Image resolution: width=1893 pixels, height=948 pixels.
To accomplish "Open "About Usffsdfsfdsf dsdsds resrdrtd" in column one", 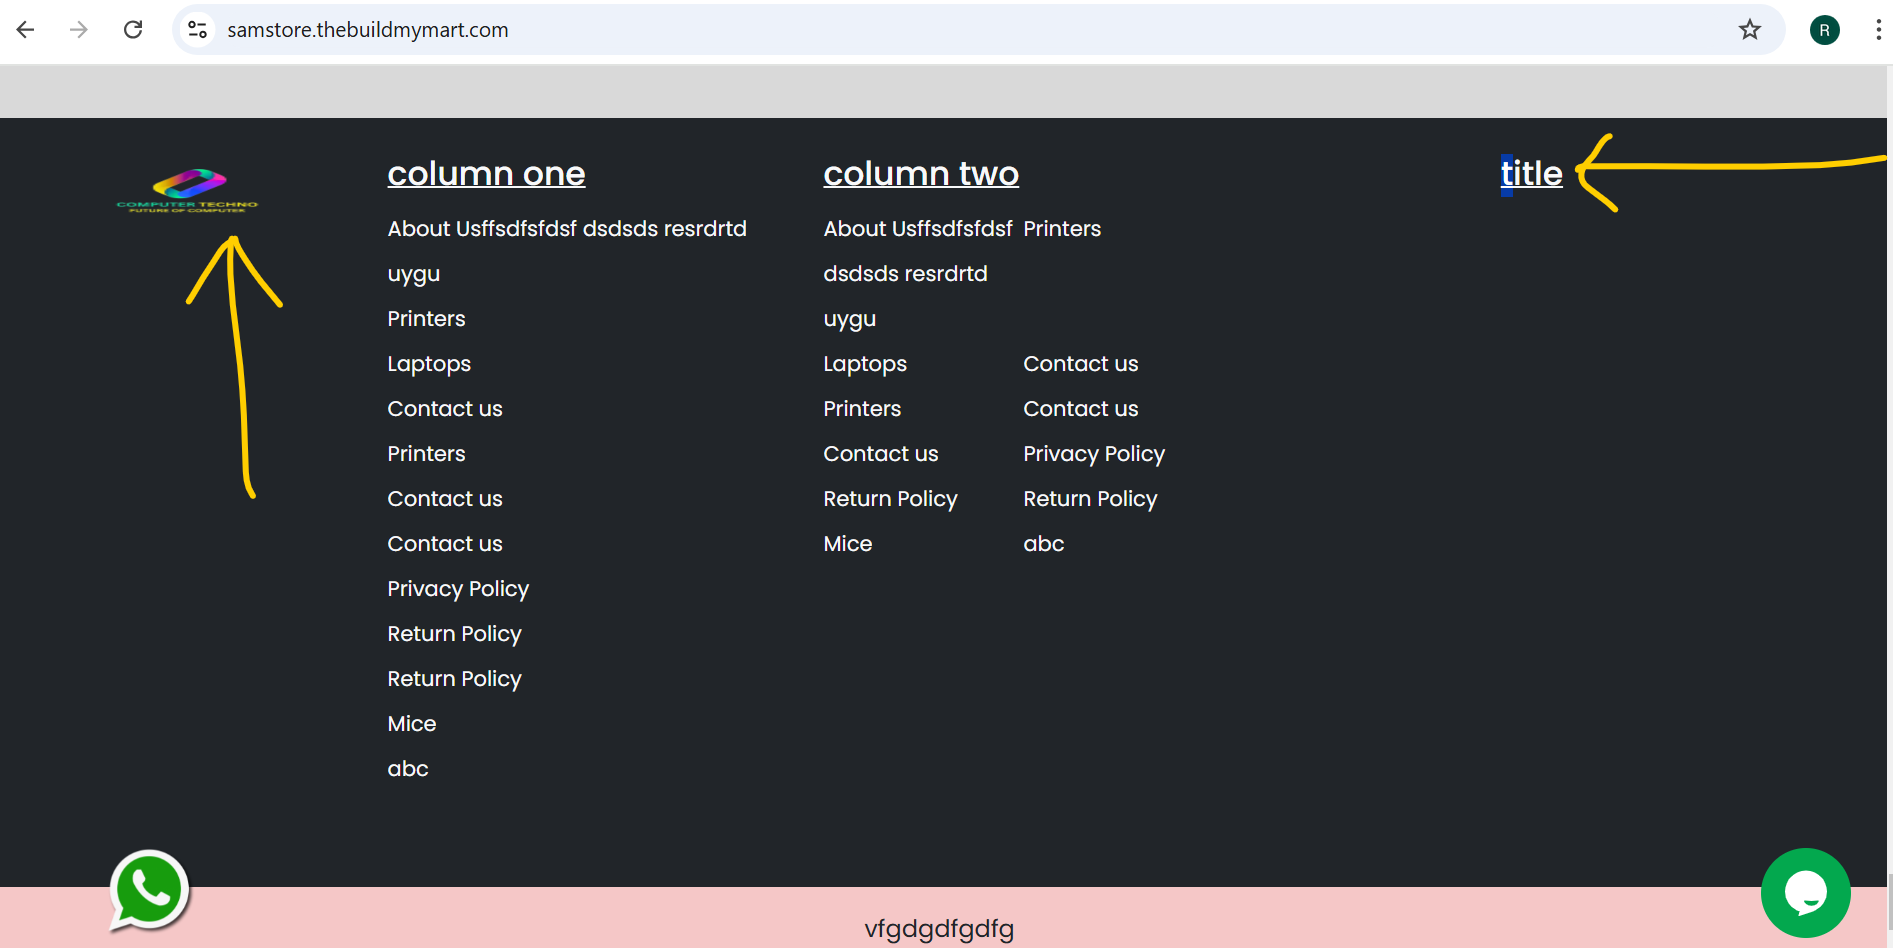I will coord(567,229).
